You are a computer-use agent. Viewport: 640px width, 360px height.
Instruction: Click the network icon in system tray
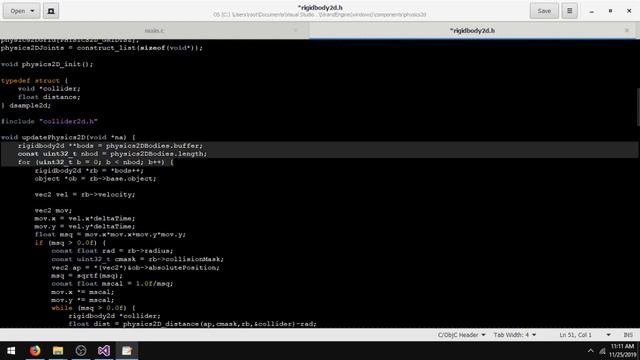(602, 351)
